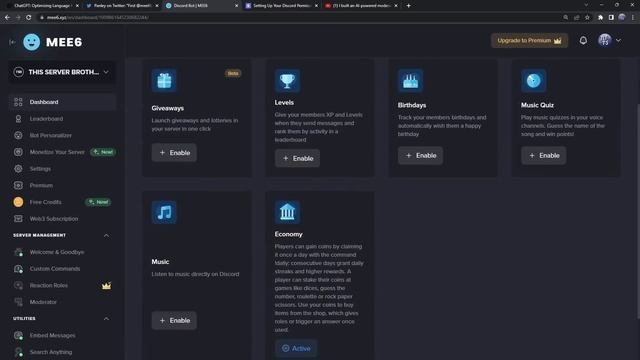Click the Dashboard grid icon in sidebar
Viewport: 640px width, 360px height.
18,102
